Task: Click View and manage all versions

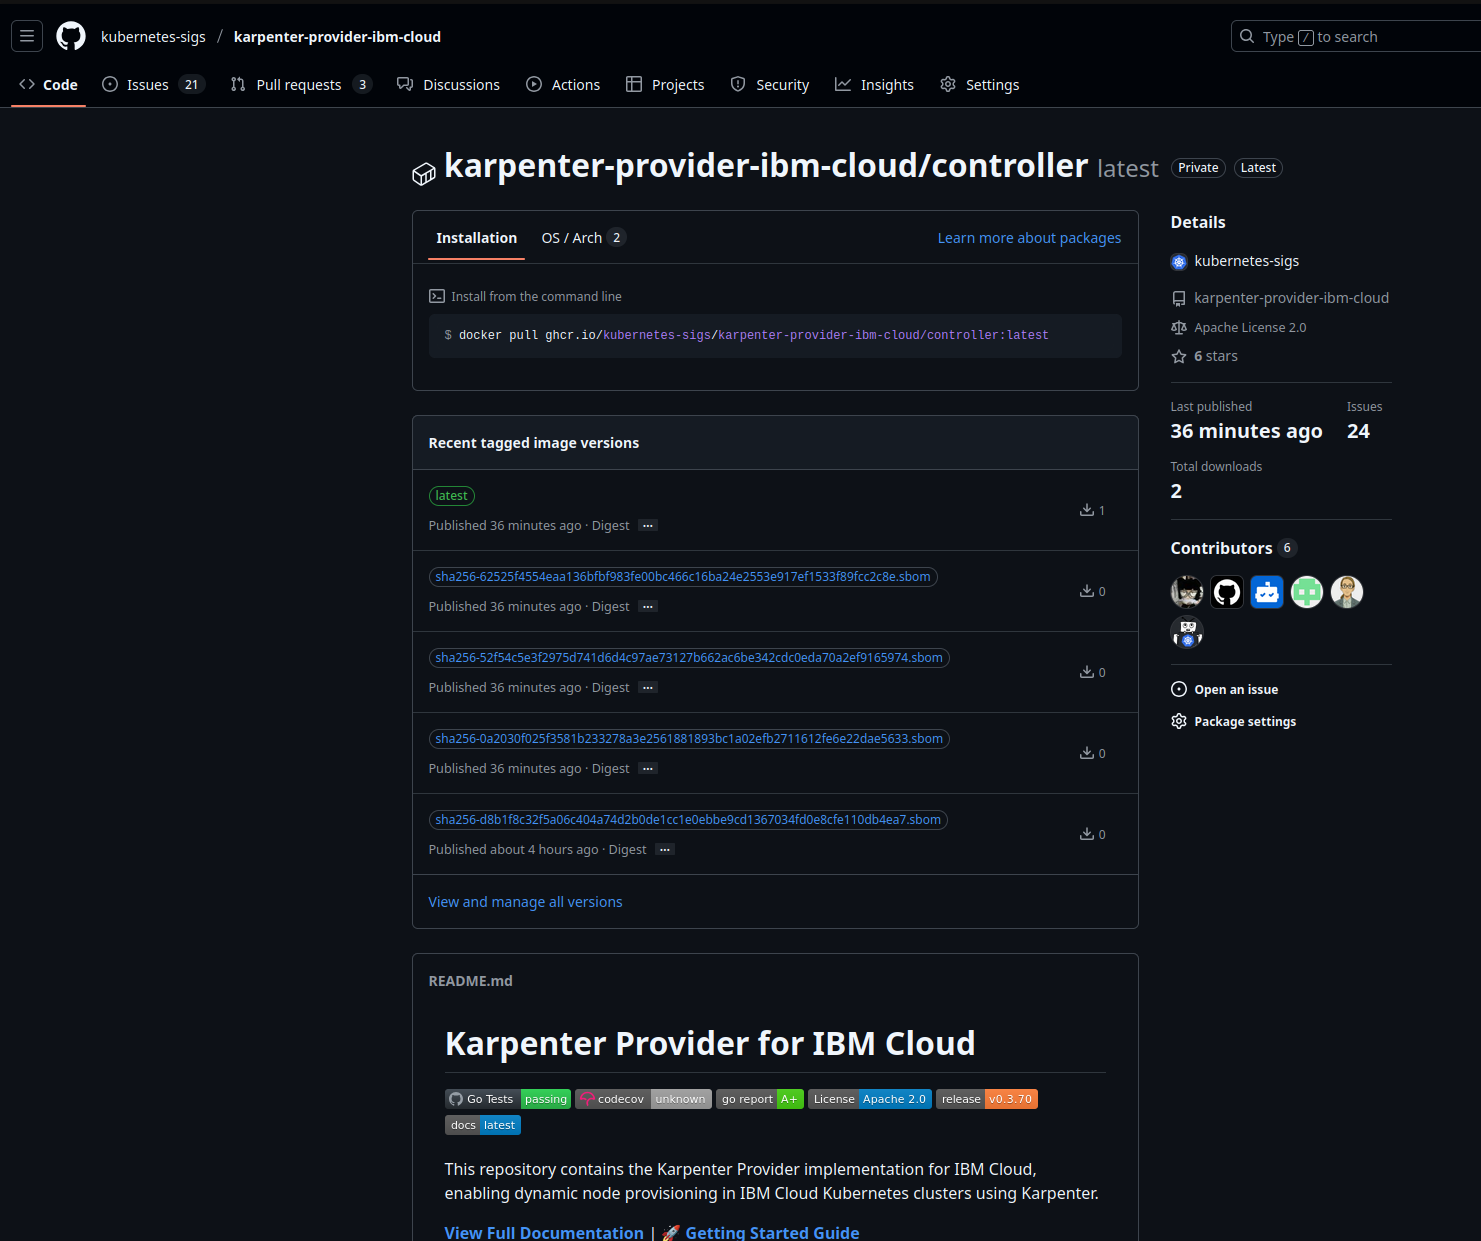Action: pyautogui.click(x=525, y=902)
